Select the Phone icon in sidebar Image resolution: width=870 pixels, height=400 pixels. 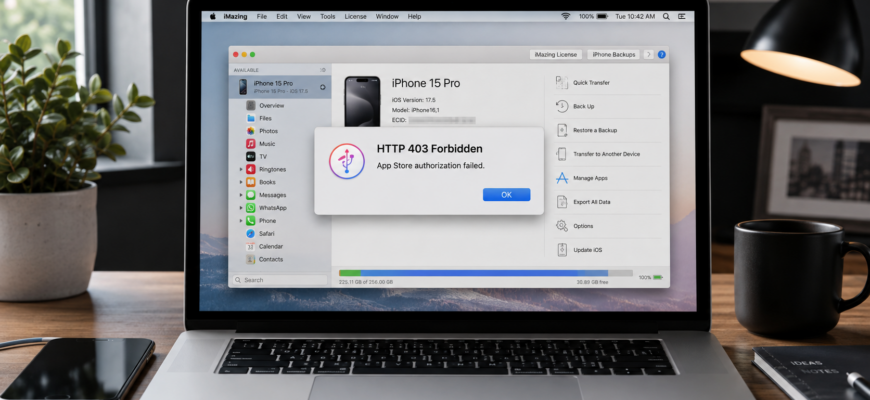(x=251, y=220)
